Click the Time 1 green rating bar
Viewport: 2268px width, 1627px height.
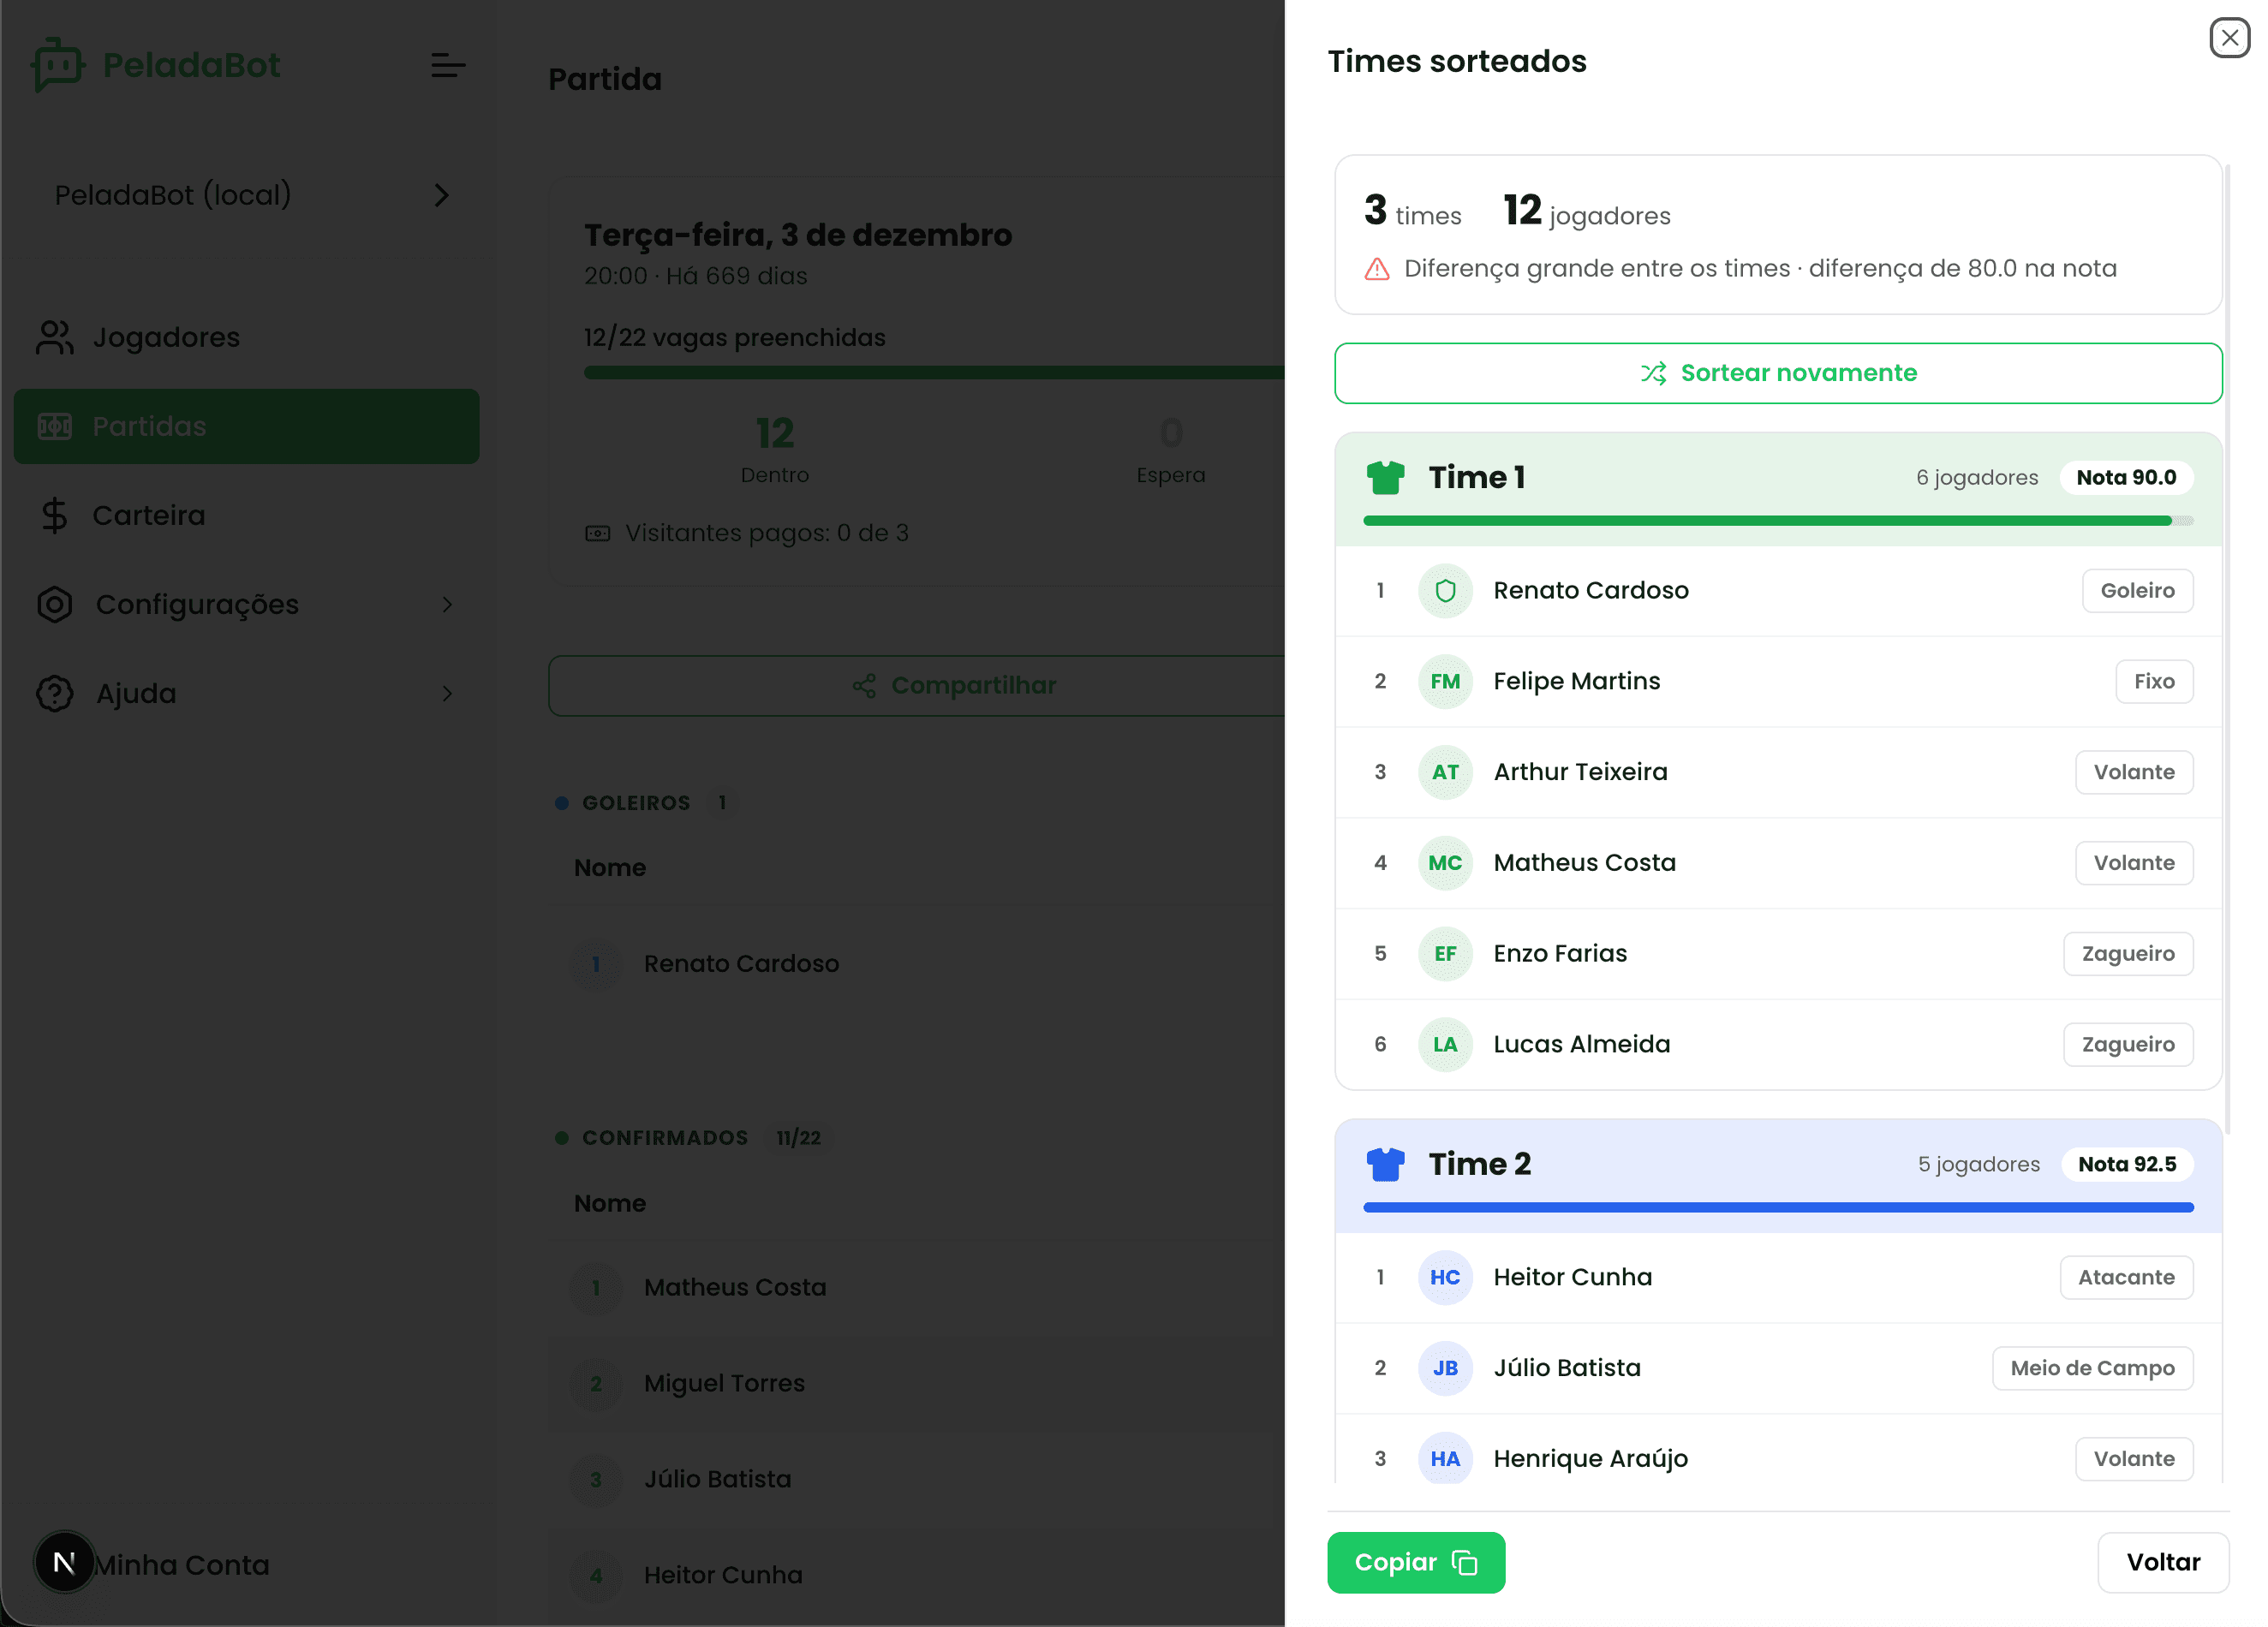tap(1778, 521)
